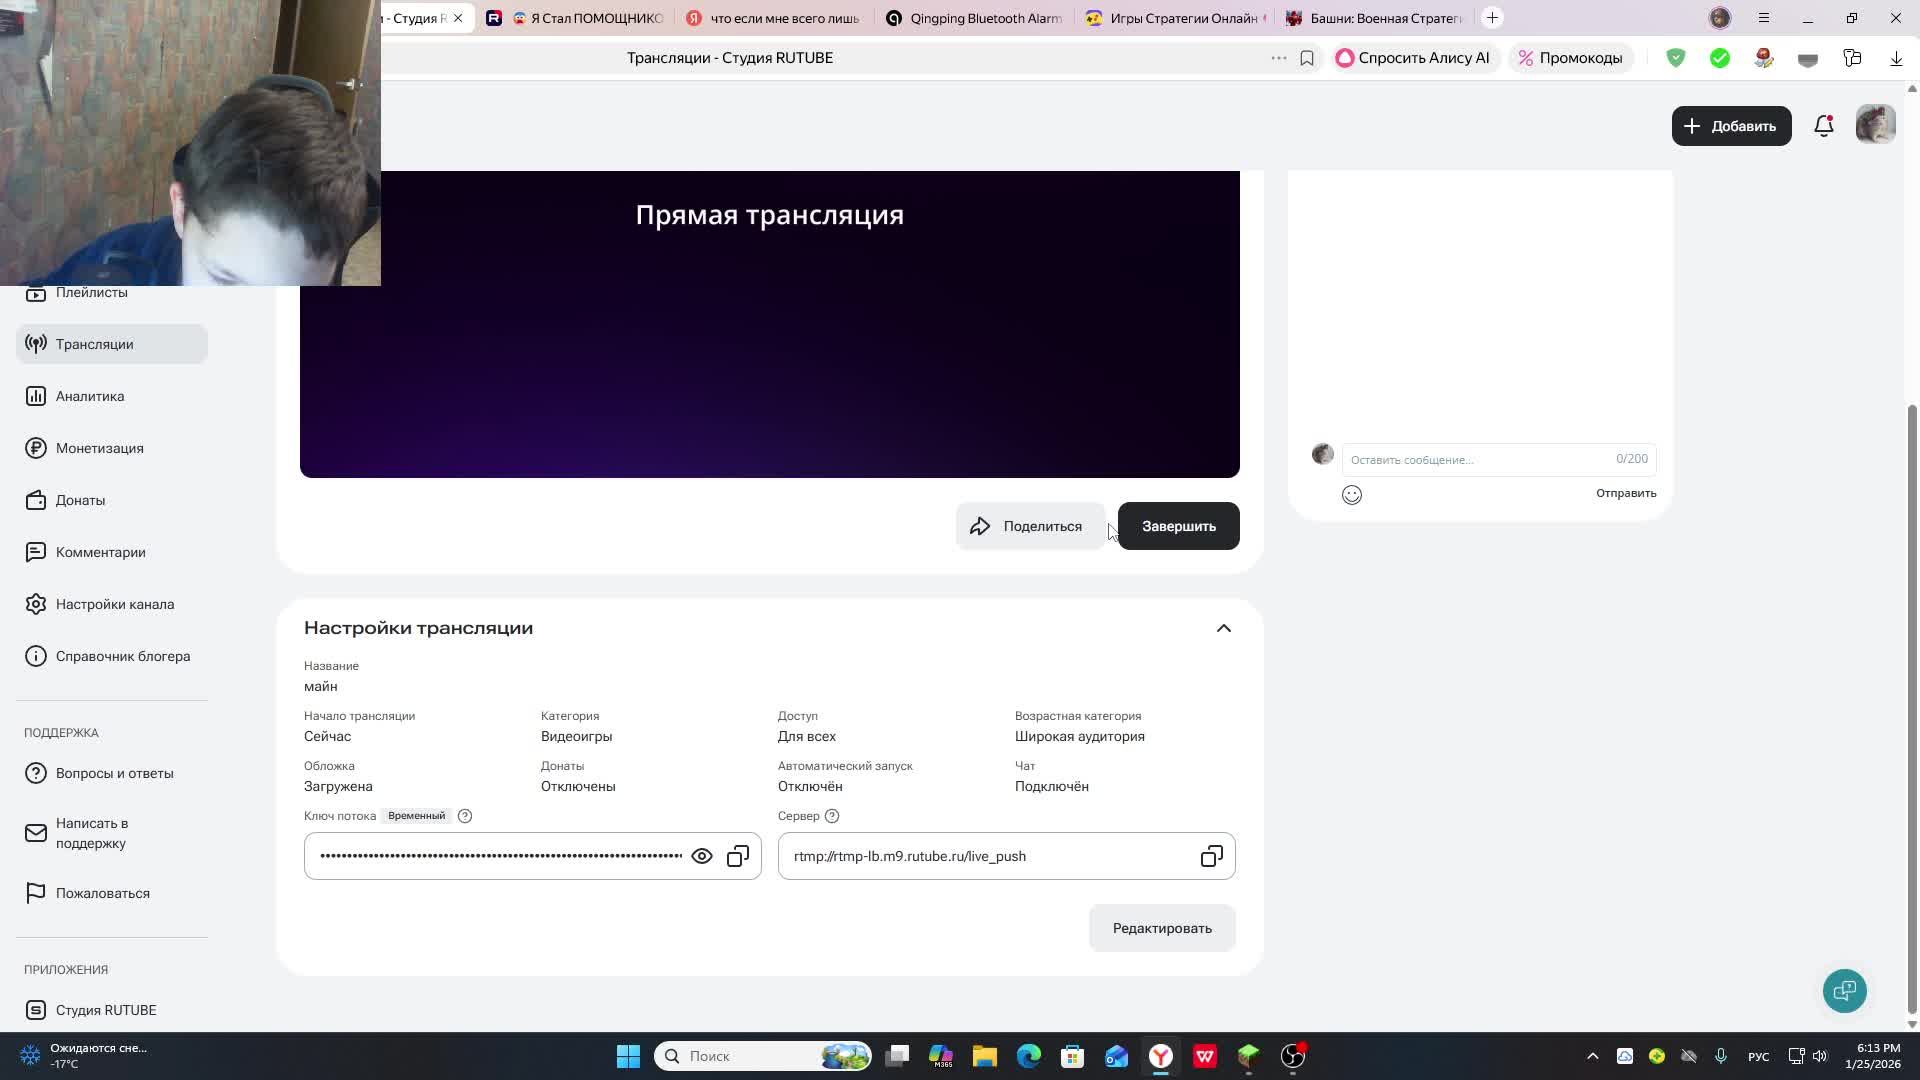
Task: Go to Монетизация in the sidebar
Action: [99, 448]
